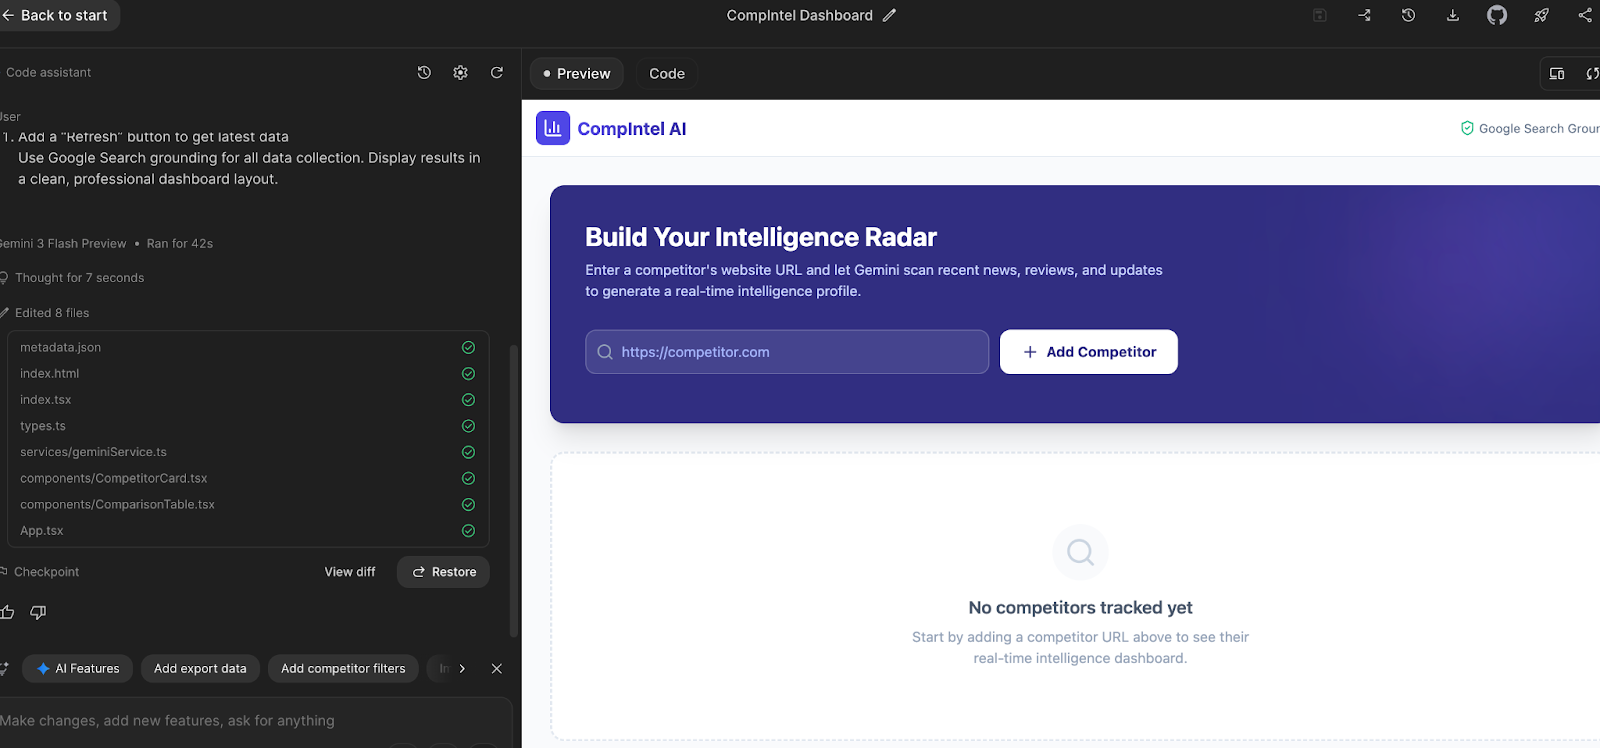The height and width of the screenshot is (748, 1600).
Task: Click Add export data suggestion chip
Action: click(x=200, y=669)
